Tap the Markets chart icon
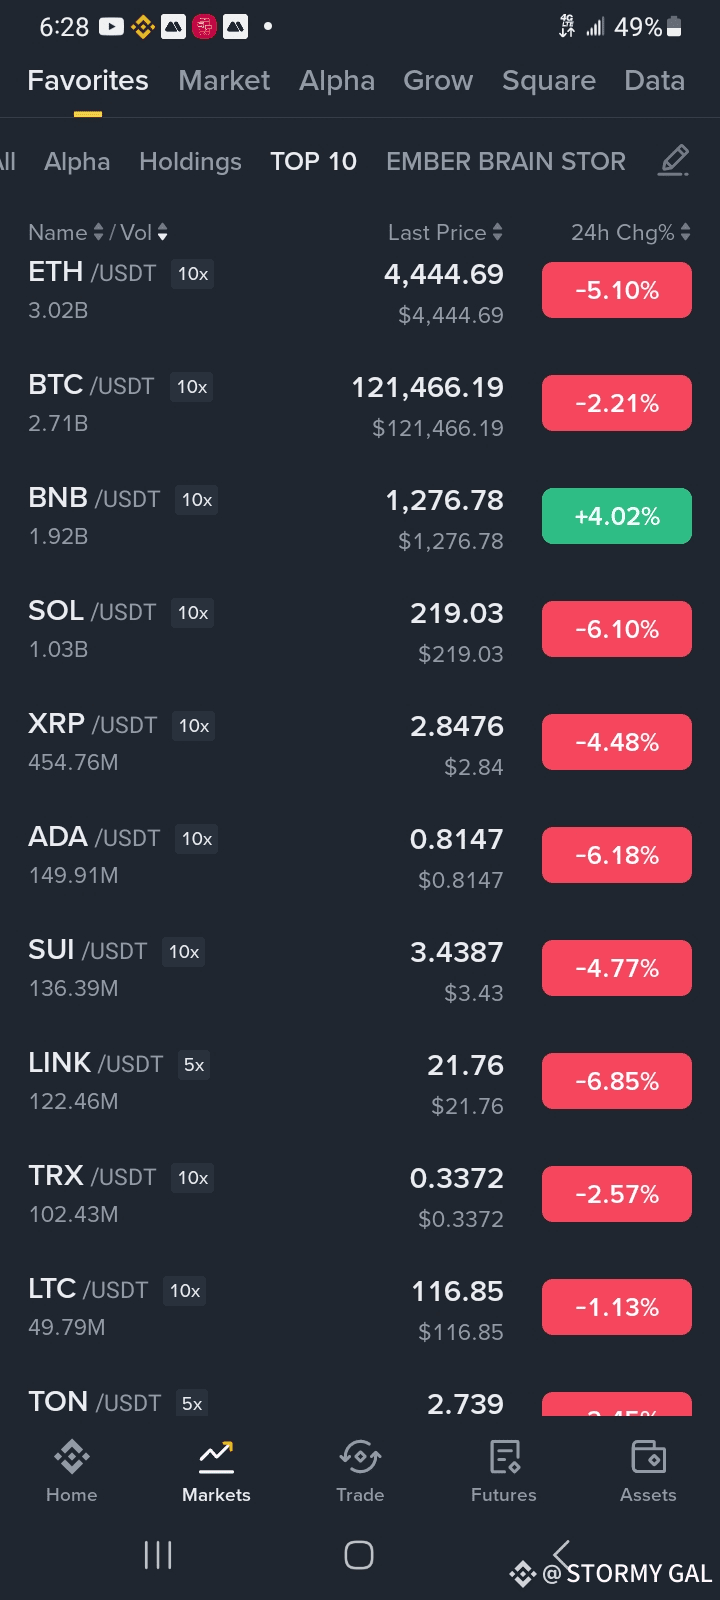Viewport: 720px width, 1600px height. 216,1458
